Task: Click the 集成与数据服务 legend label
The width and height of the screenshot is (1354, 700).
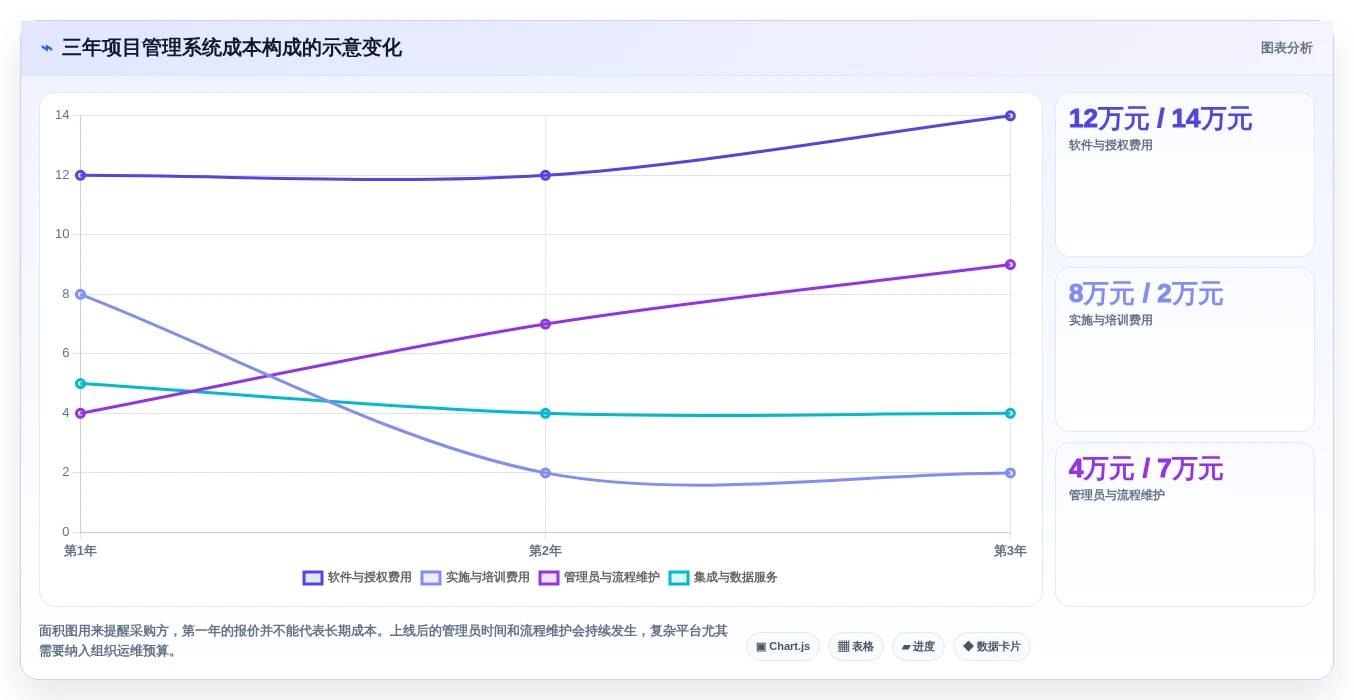Action: [736, 578]
